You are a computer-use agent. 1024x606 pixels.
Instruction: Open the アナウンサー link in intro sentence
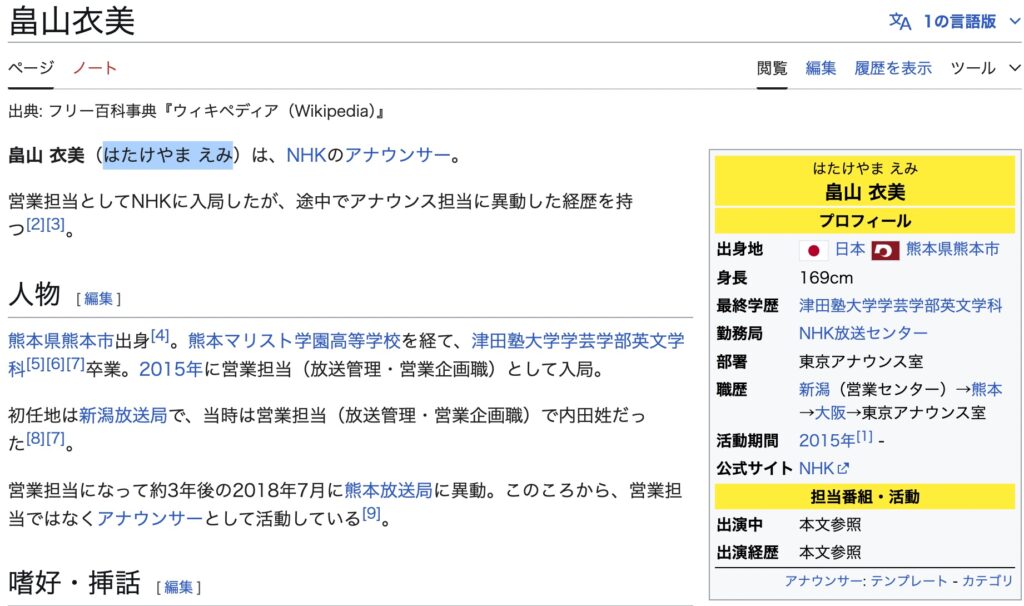coord(397,155)
